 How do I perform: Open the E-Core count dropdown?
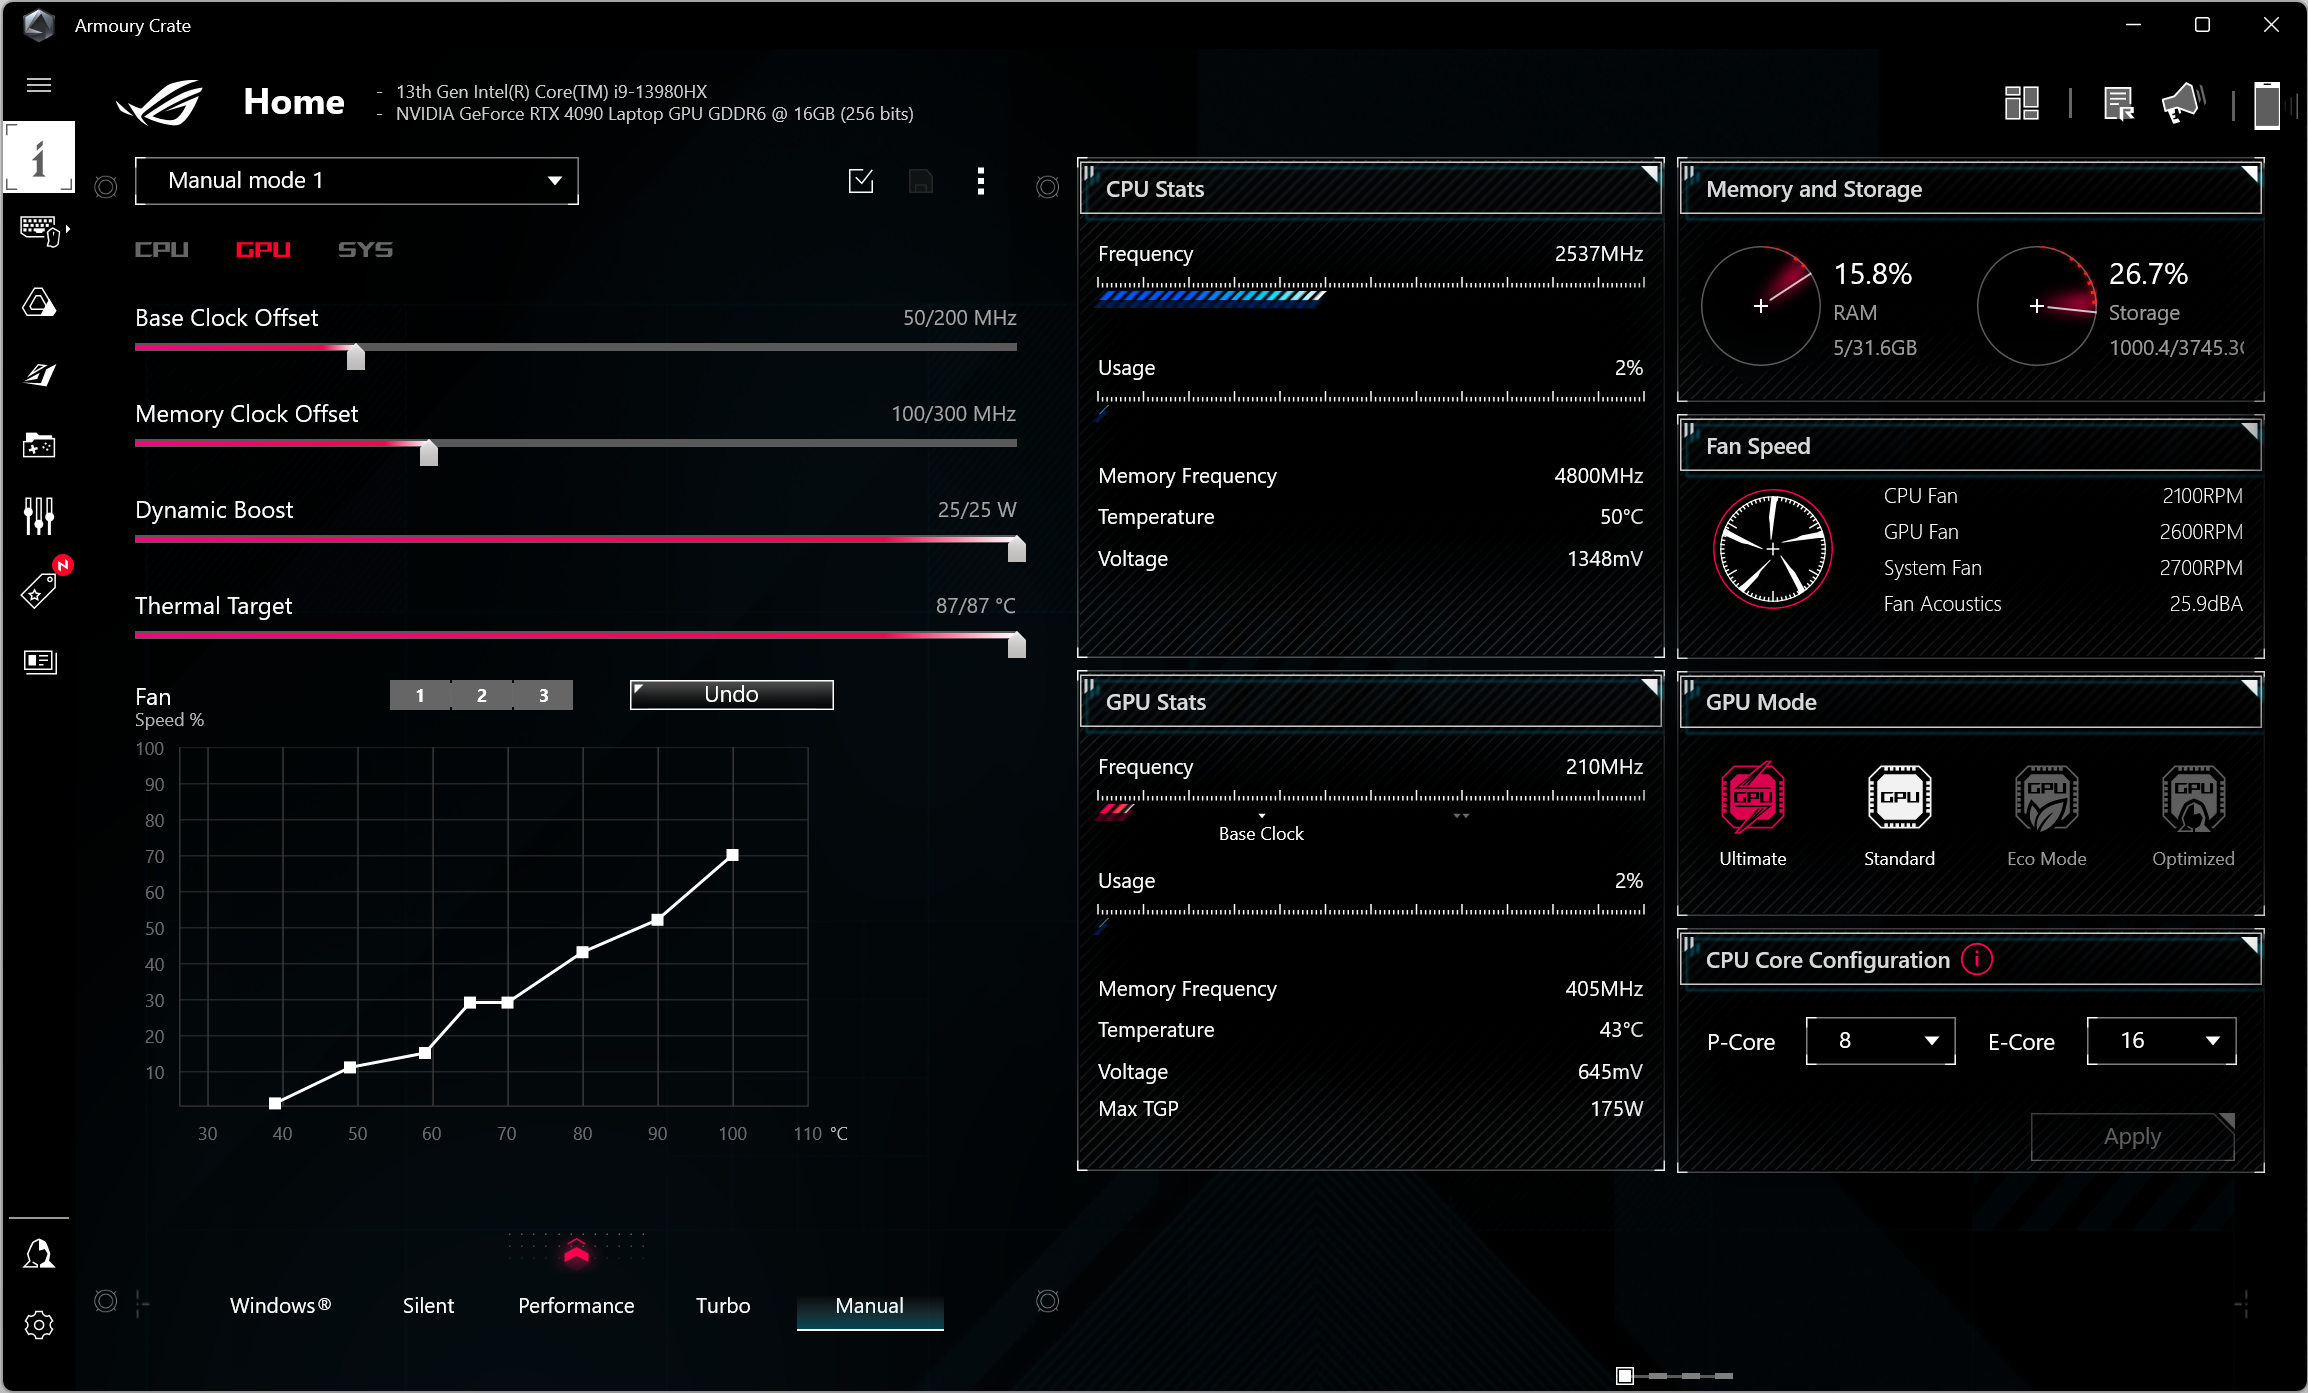point(2161,1041)
